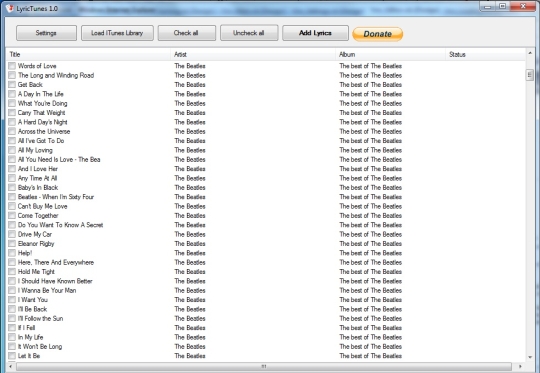
Task: Load the iTunes Library
Action: pyautogui.click(x=117, y=33)
